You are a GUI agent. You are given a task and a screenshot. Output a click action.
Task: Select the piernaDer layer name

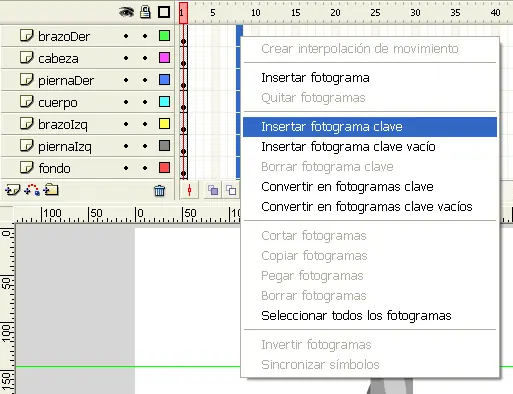pos(66,81)
